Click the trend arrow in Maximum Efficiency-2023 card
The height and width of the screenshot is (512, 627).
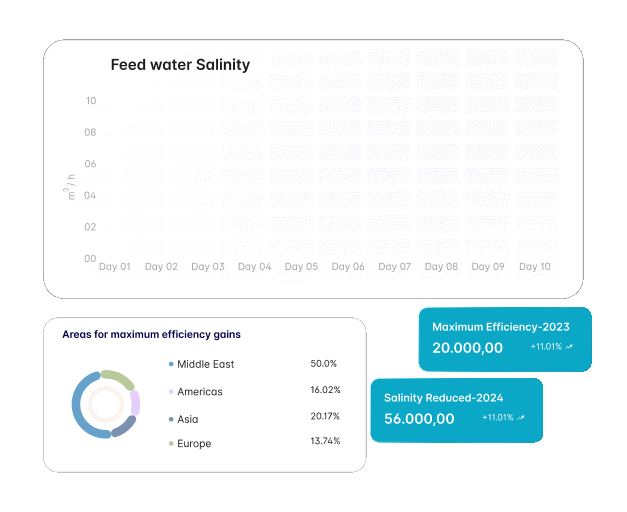[x=569, y=347]
